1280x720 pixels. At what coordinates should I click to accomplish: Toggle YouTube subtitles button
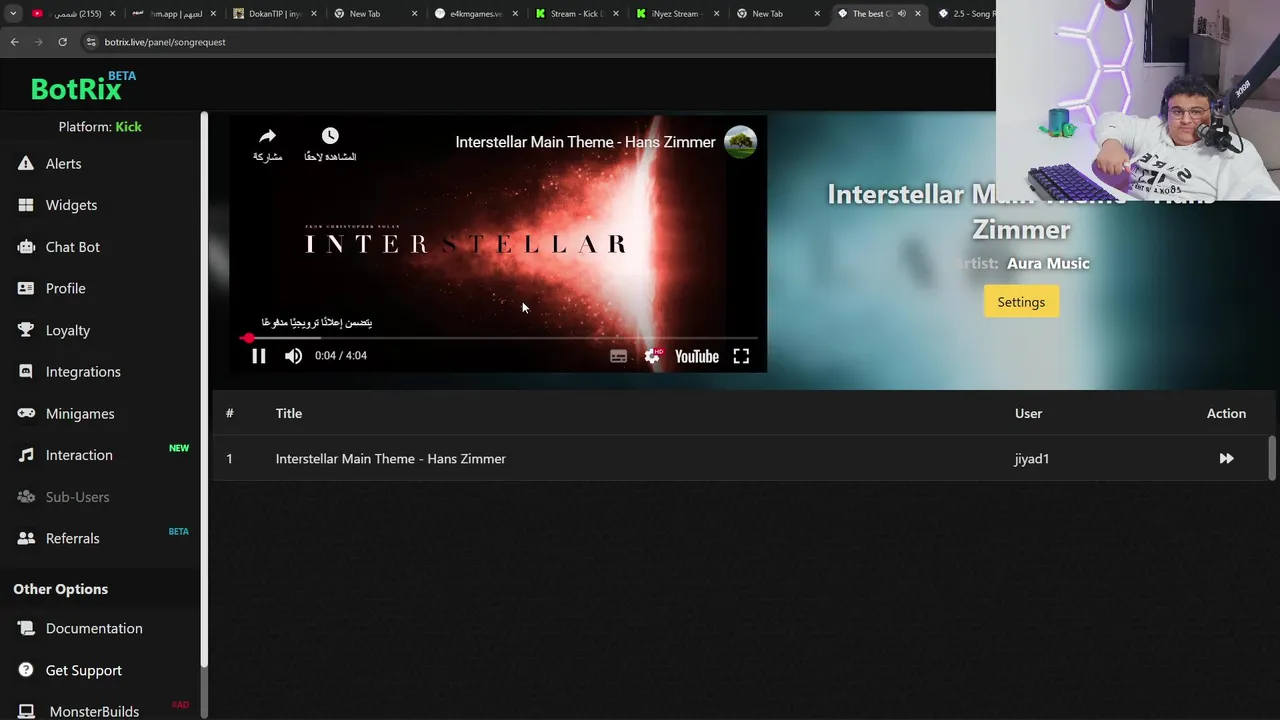618,356
